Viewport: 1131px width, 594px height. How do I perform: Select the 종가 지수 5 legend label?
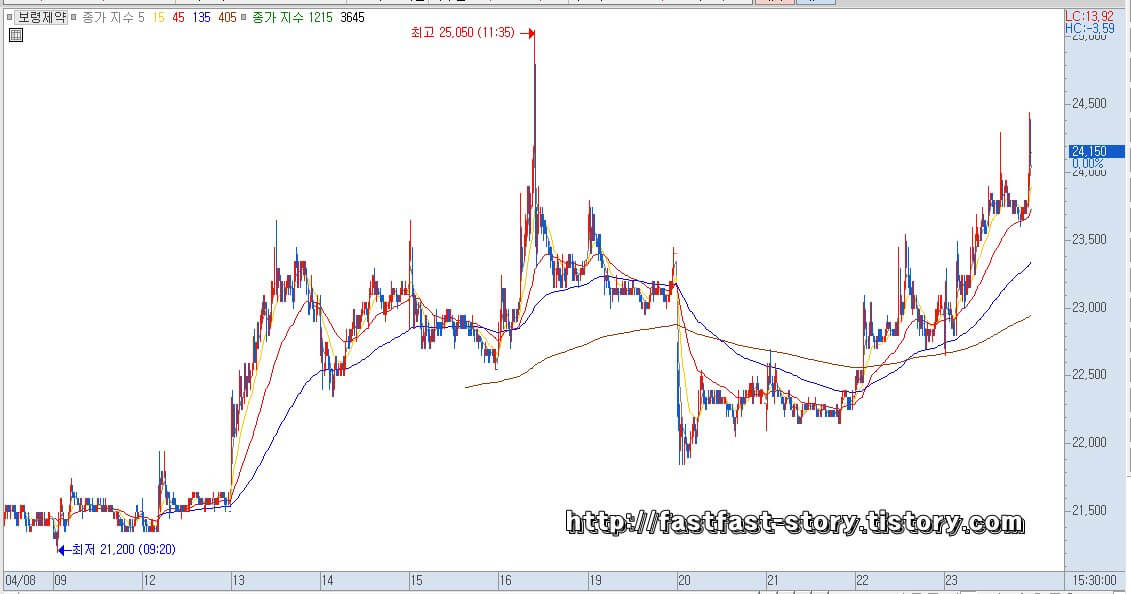(114, 17)
